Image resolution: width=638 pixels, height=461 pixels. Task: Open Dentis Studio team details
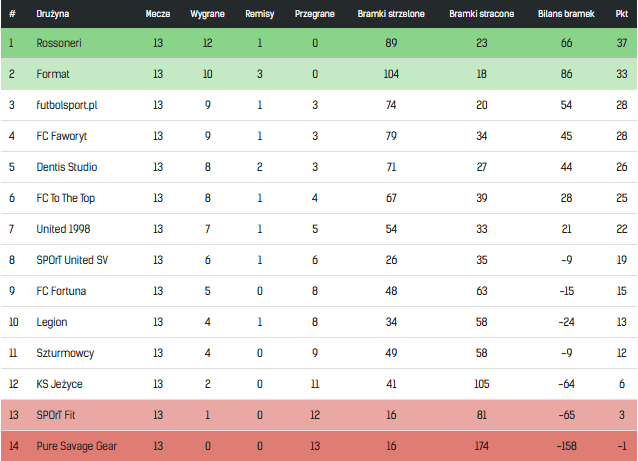66,167
